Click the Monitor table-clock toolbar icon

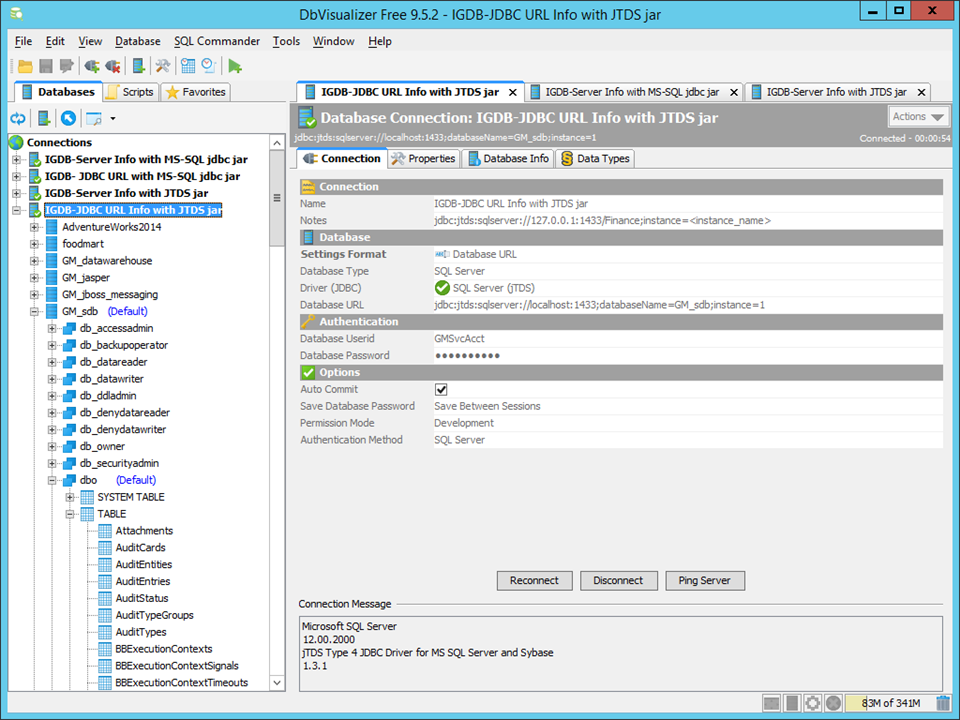(188, 66)
